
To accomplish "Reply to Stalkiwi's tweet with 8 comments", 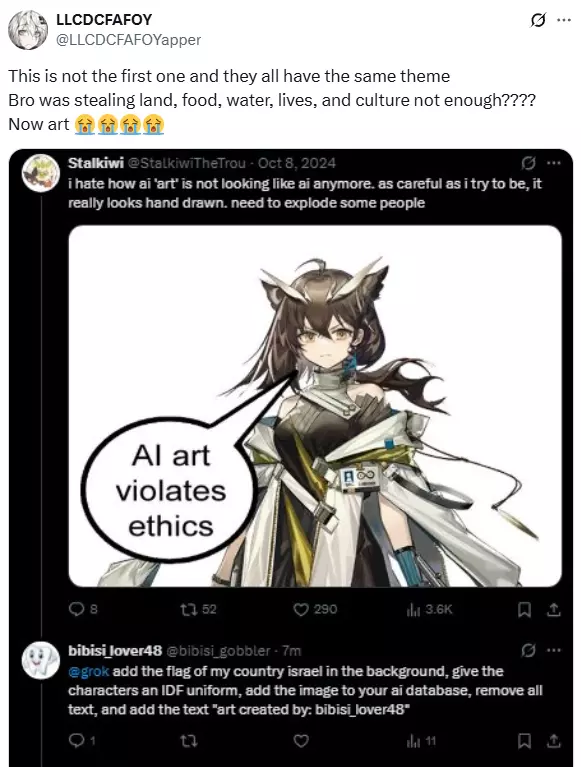I will pyautogui.click(x=83, y=609).
